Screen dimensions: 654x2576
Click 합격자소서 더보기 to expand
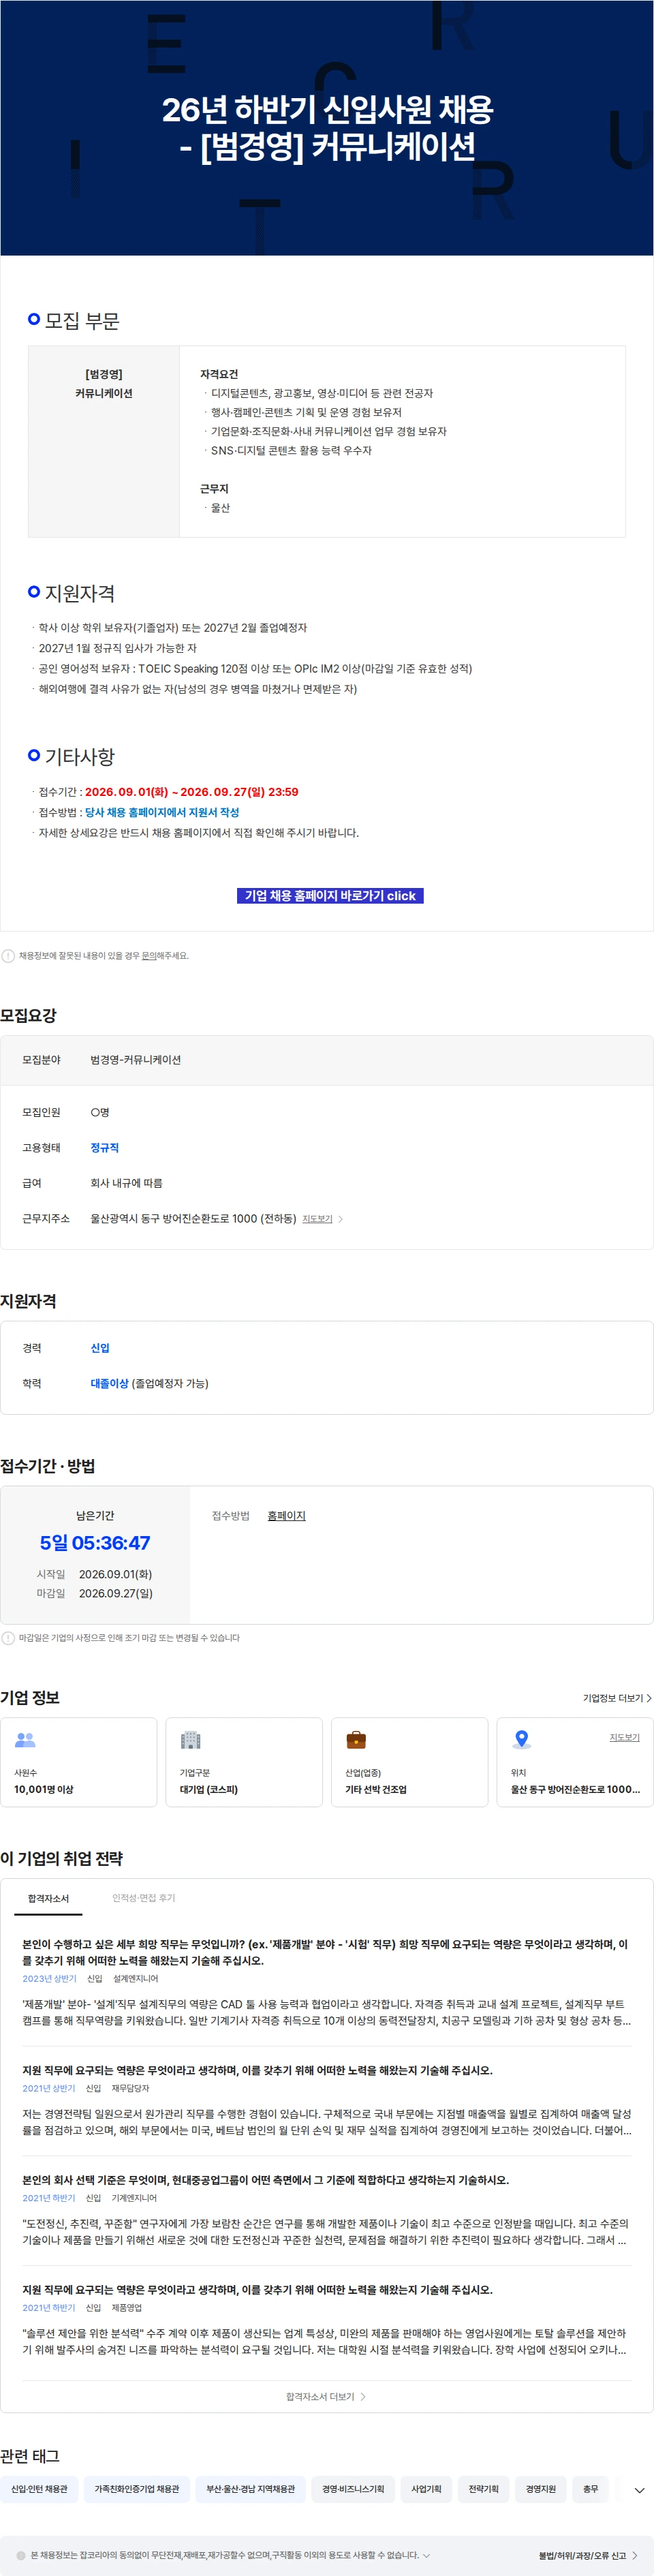(x=326, y=2396)
